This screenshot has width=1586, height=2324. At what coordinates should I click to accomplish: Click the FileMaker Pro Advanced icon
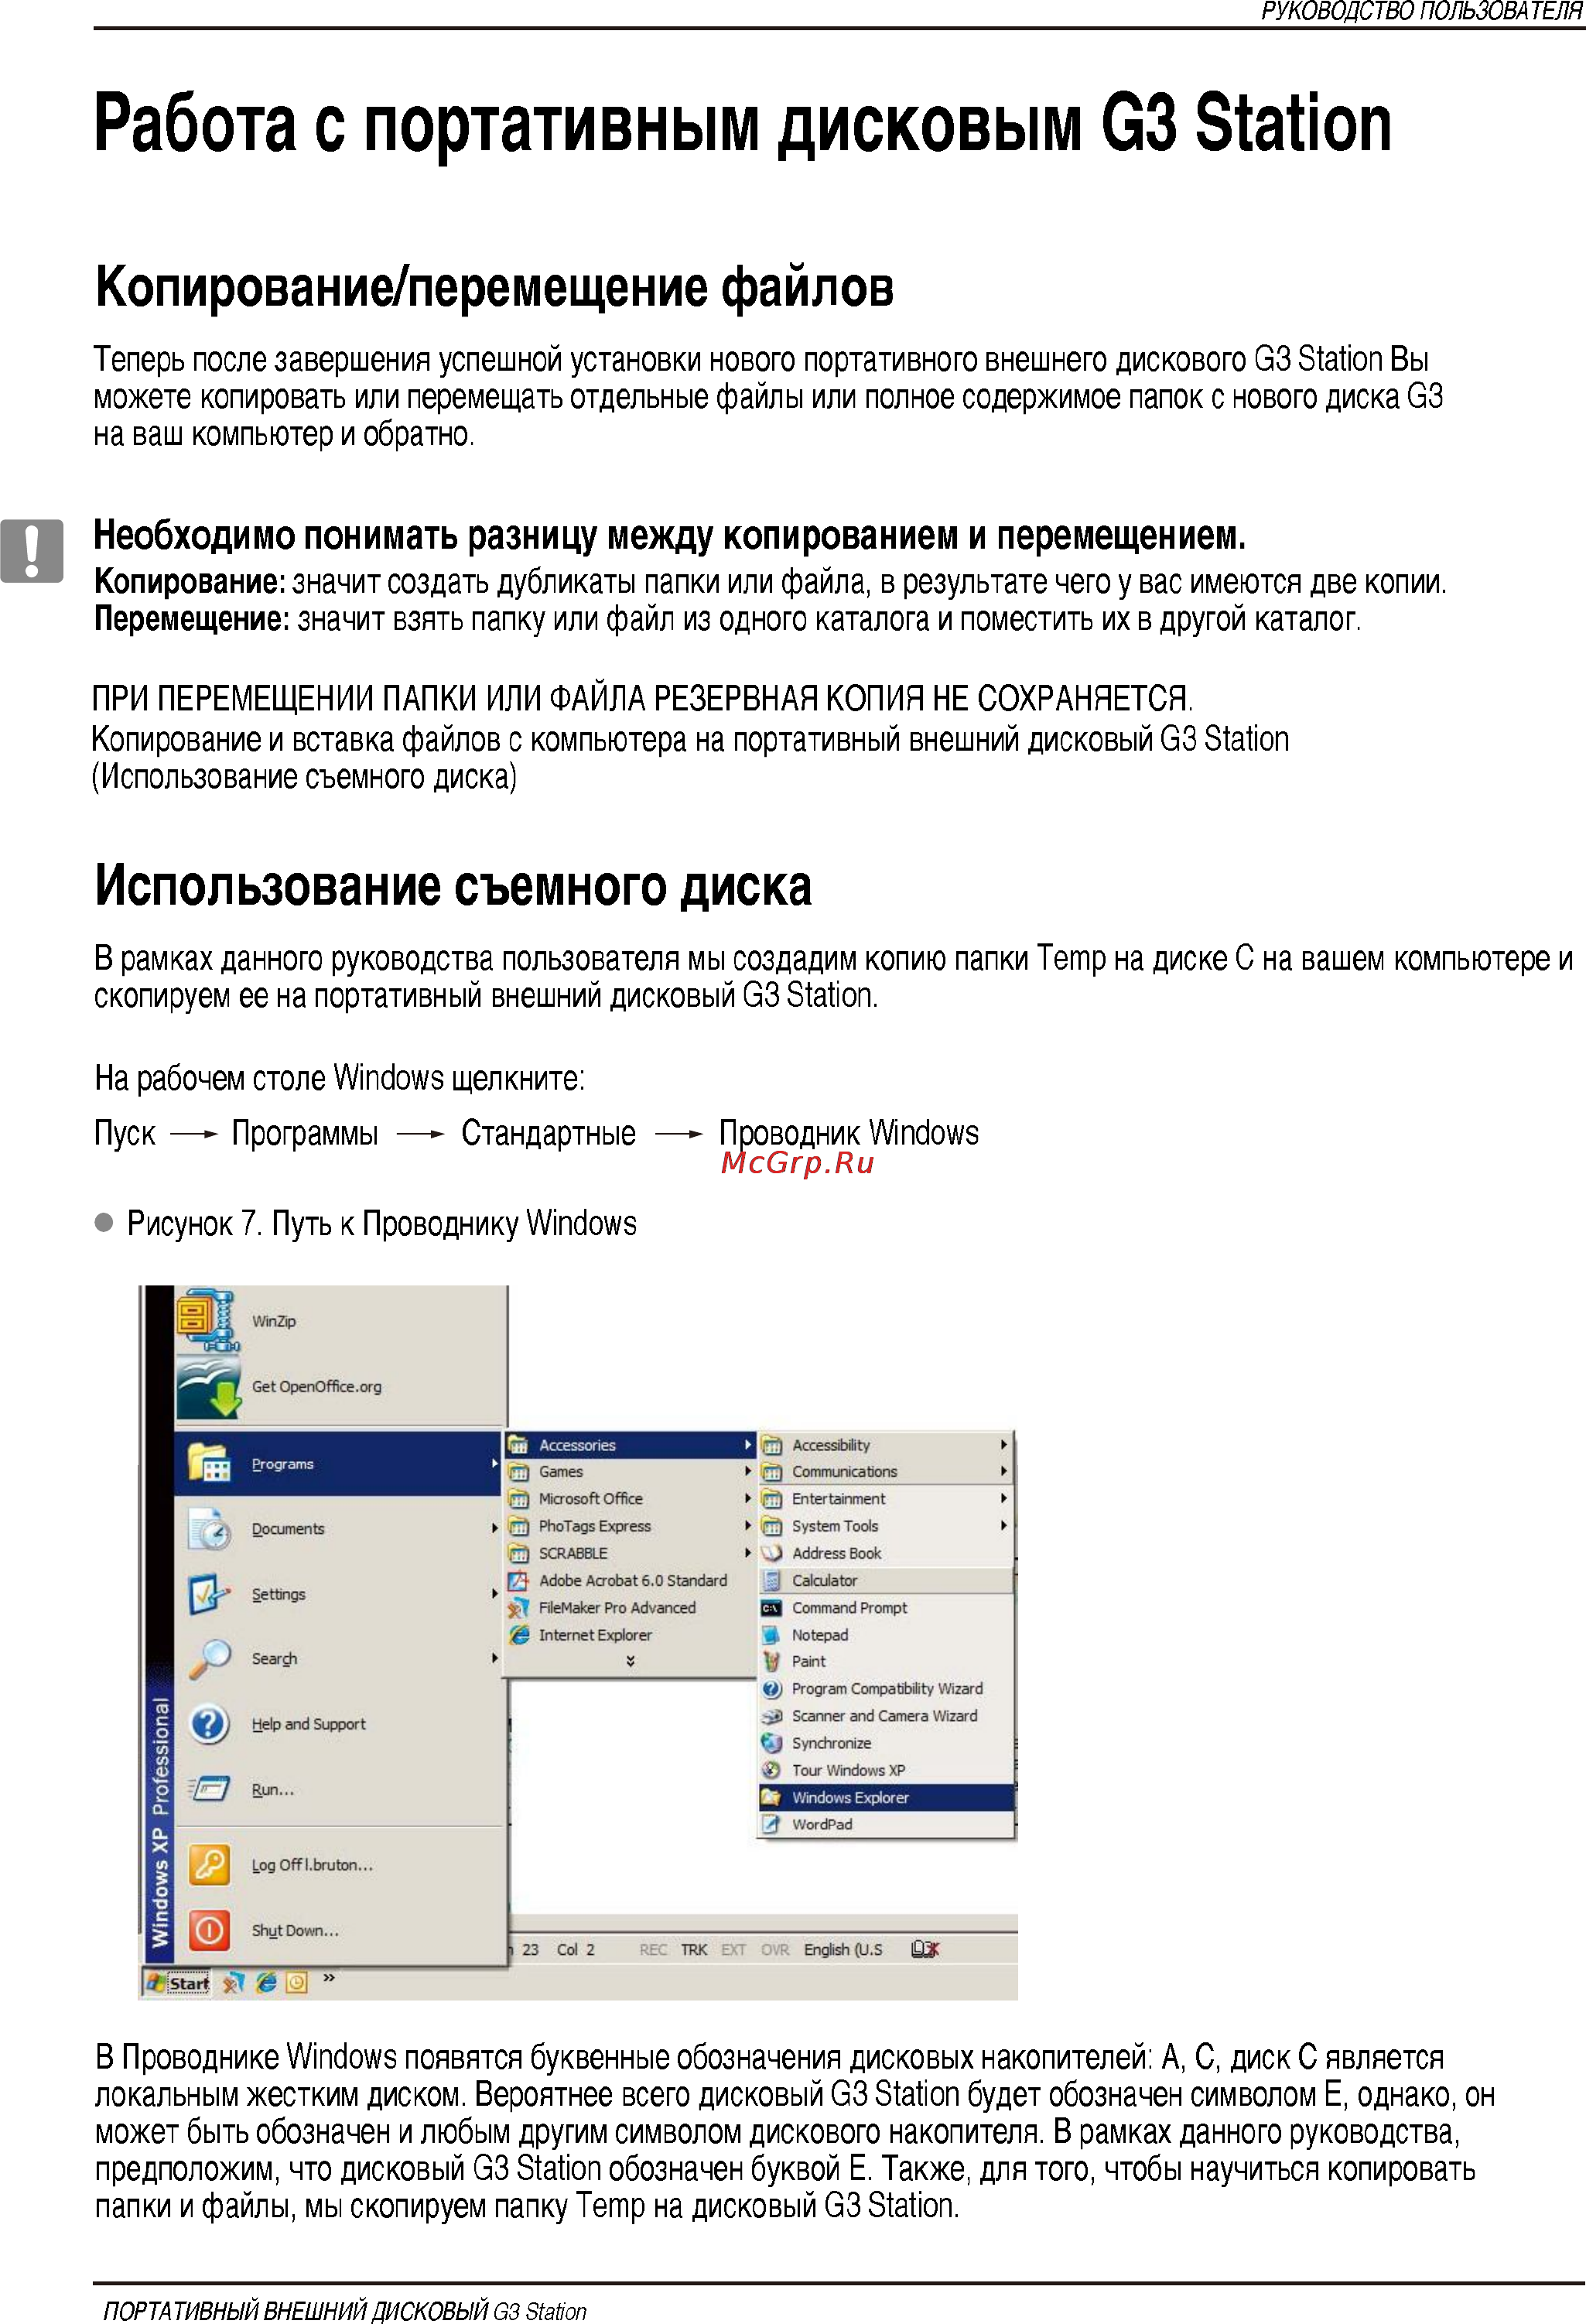(518, 1608)
